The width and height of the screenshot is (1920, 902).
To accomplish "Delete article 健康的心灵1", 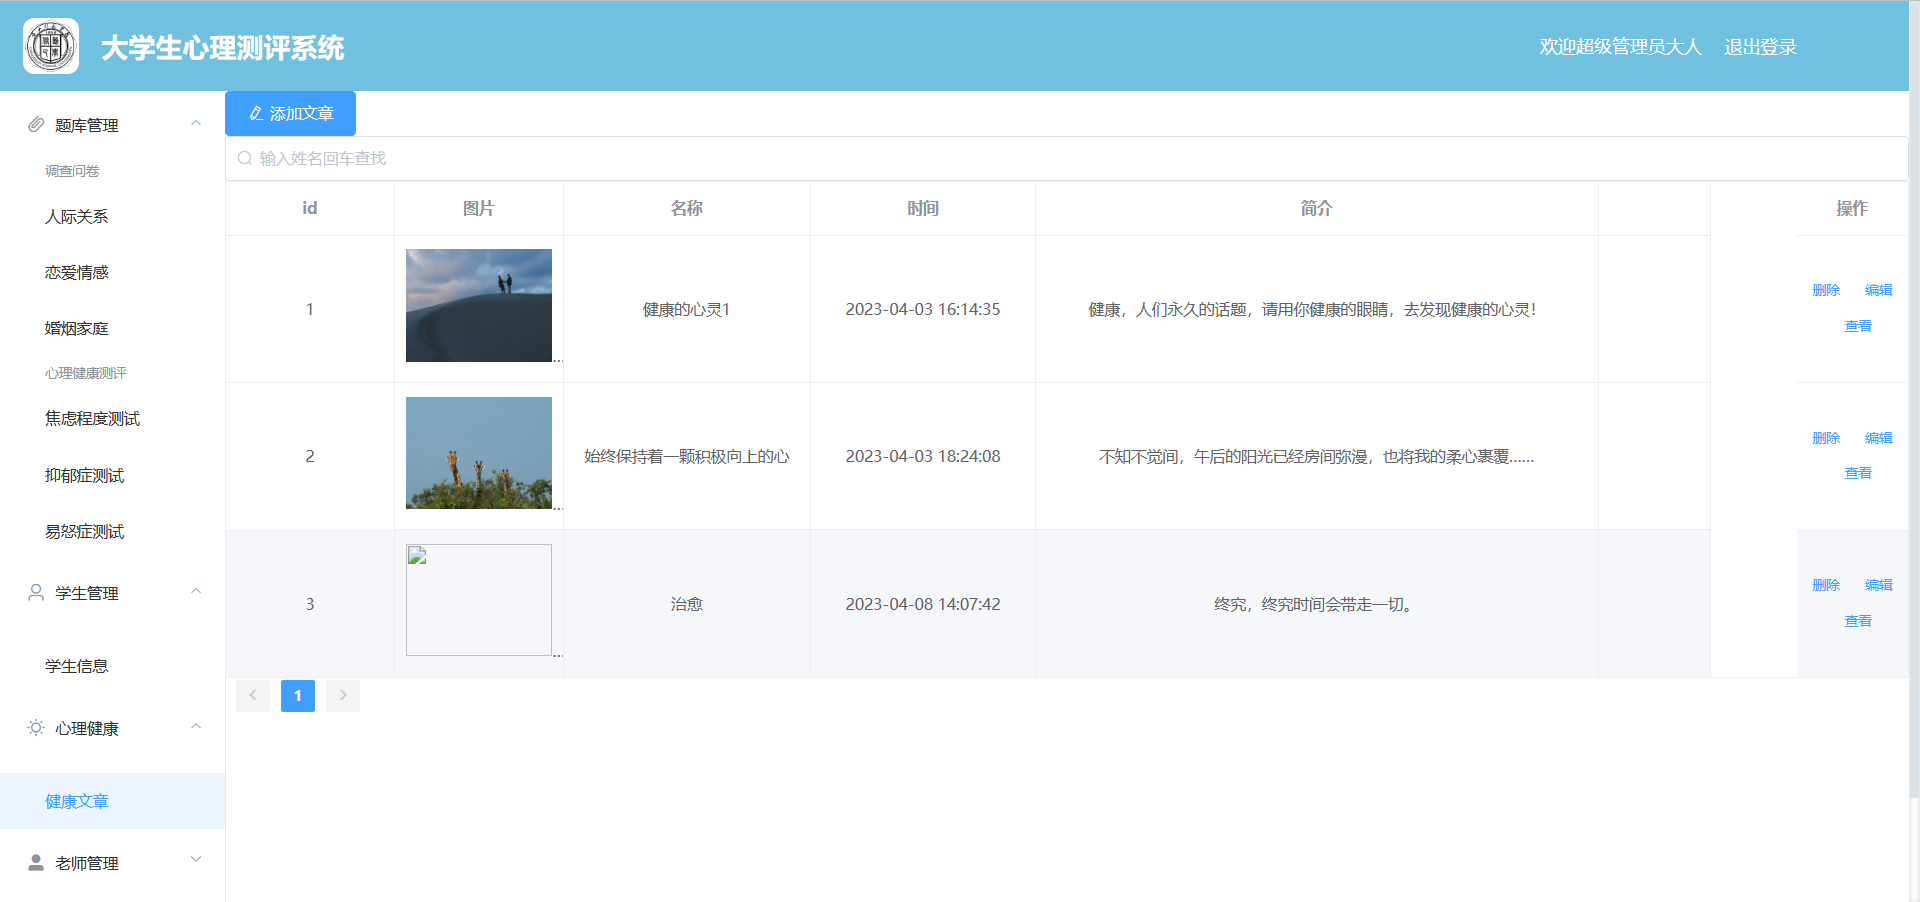I will pos(1826,290).
